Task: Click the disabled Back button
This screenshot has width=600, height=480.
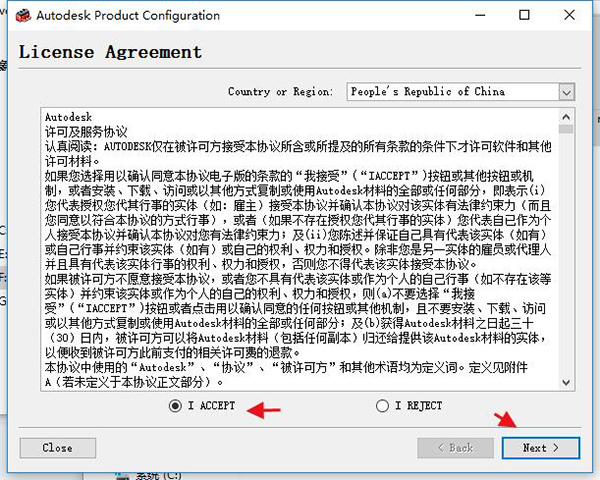Action: [455, 448]
